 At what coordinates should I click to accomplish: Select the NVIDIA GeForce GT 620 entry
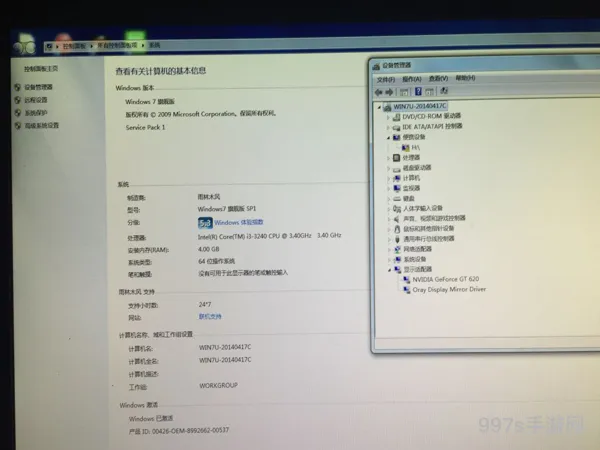[446, 279]
